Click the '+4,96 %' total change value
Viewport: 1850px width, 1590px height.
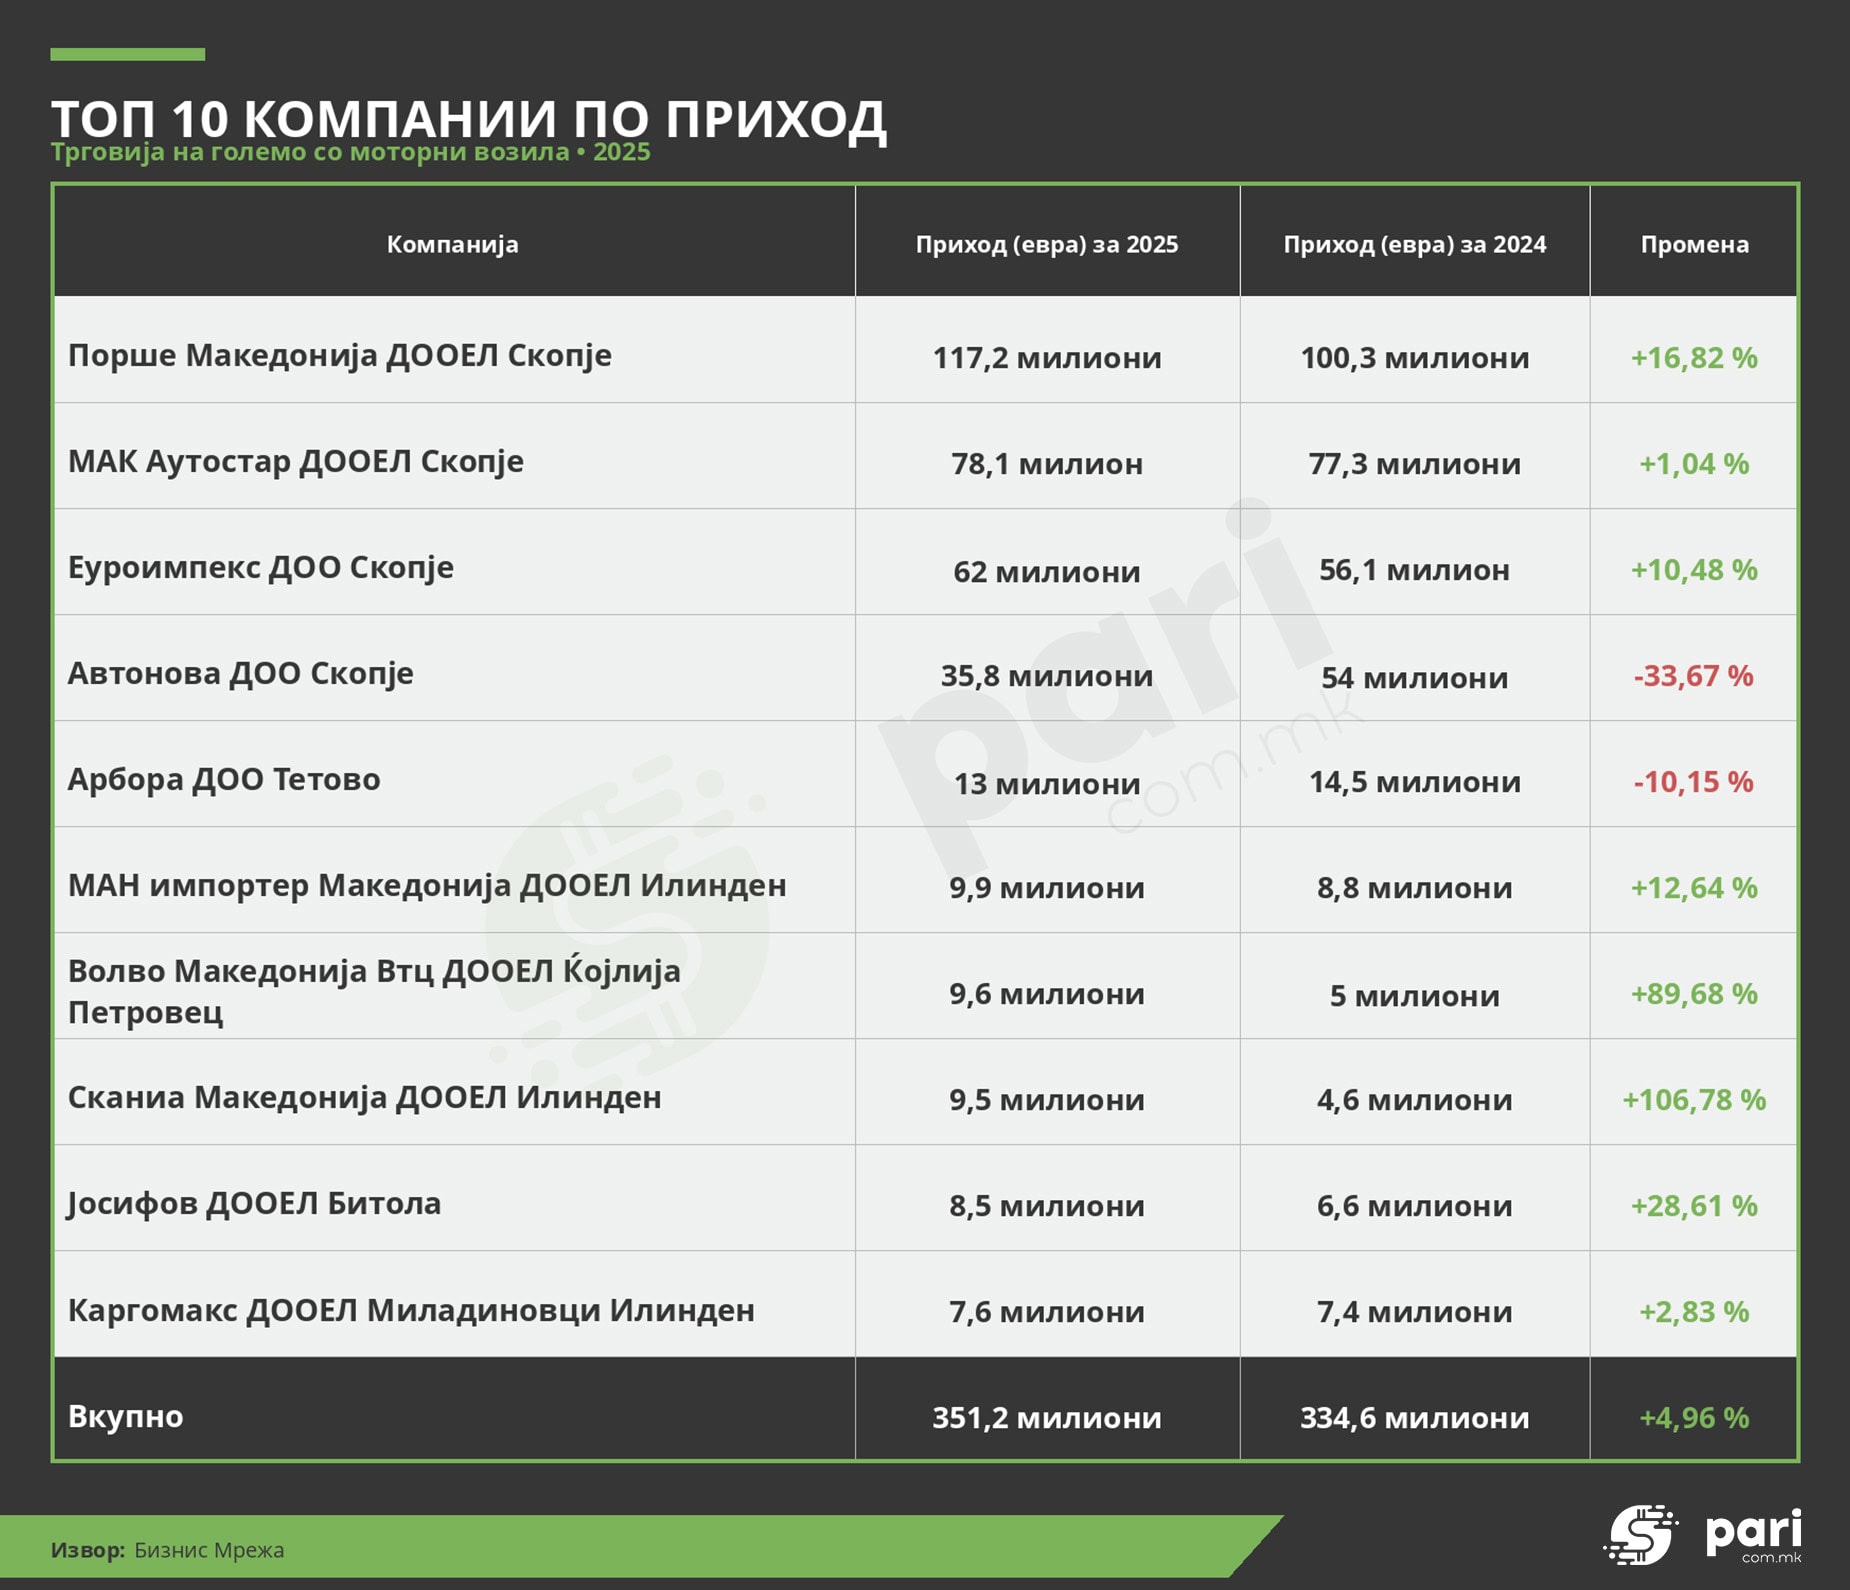click(x=1694, y=1418)
